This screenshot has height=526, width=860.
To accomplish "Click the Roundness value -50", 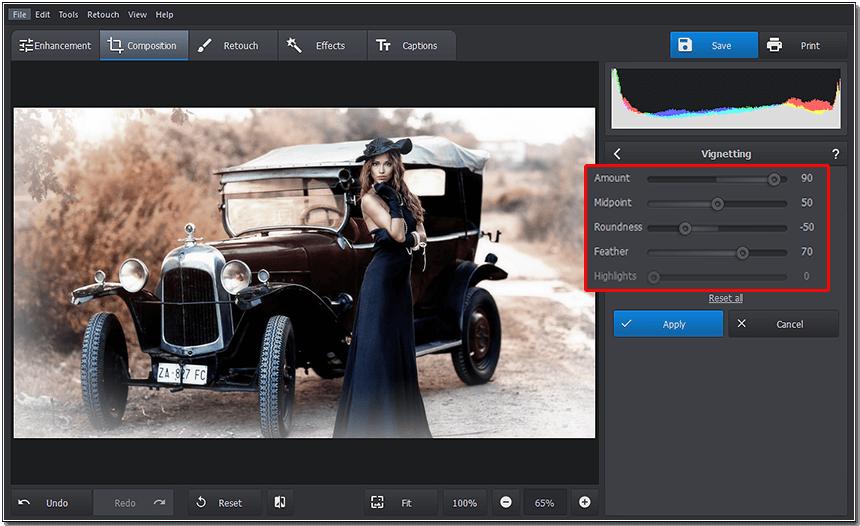I will [806, 227].
